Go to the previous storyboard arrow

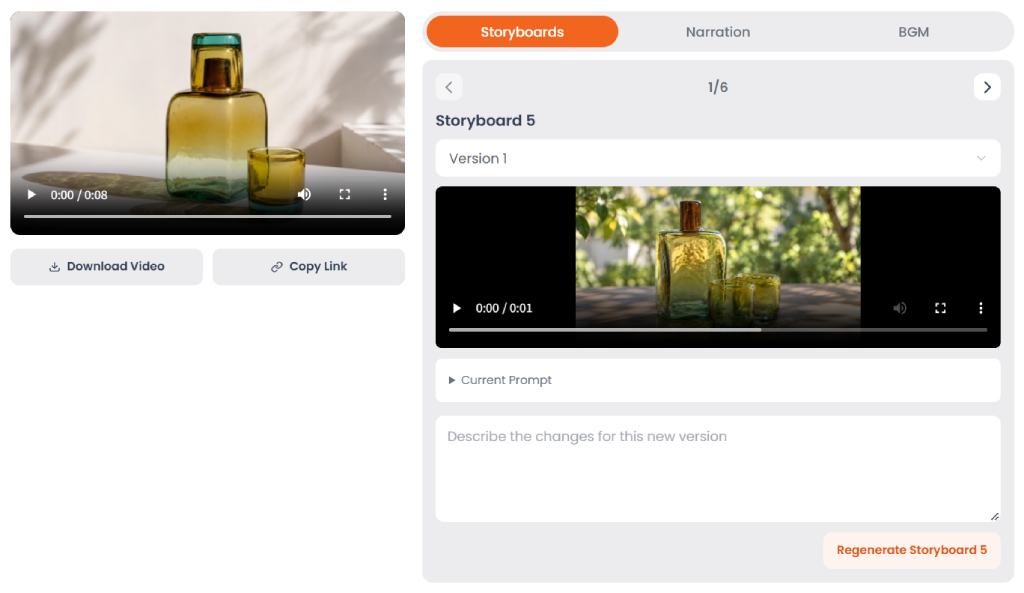(x=449, y=87)
